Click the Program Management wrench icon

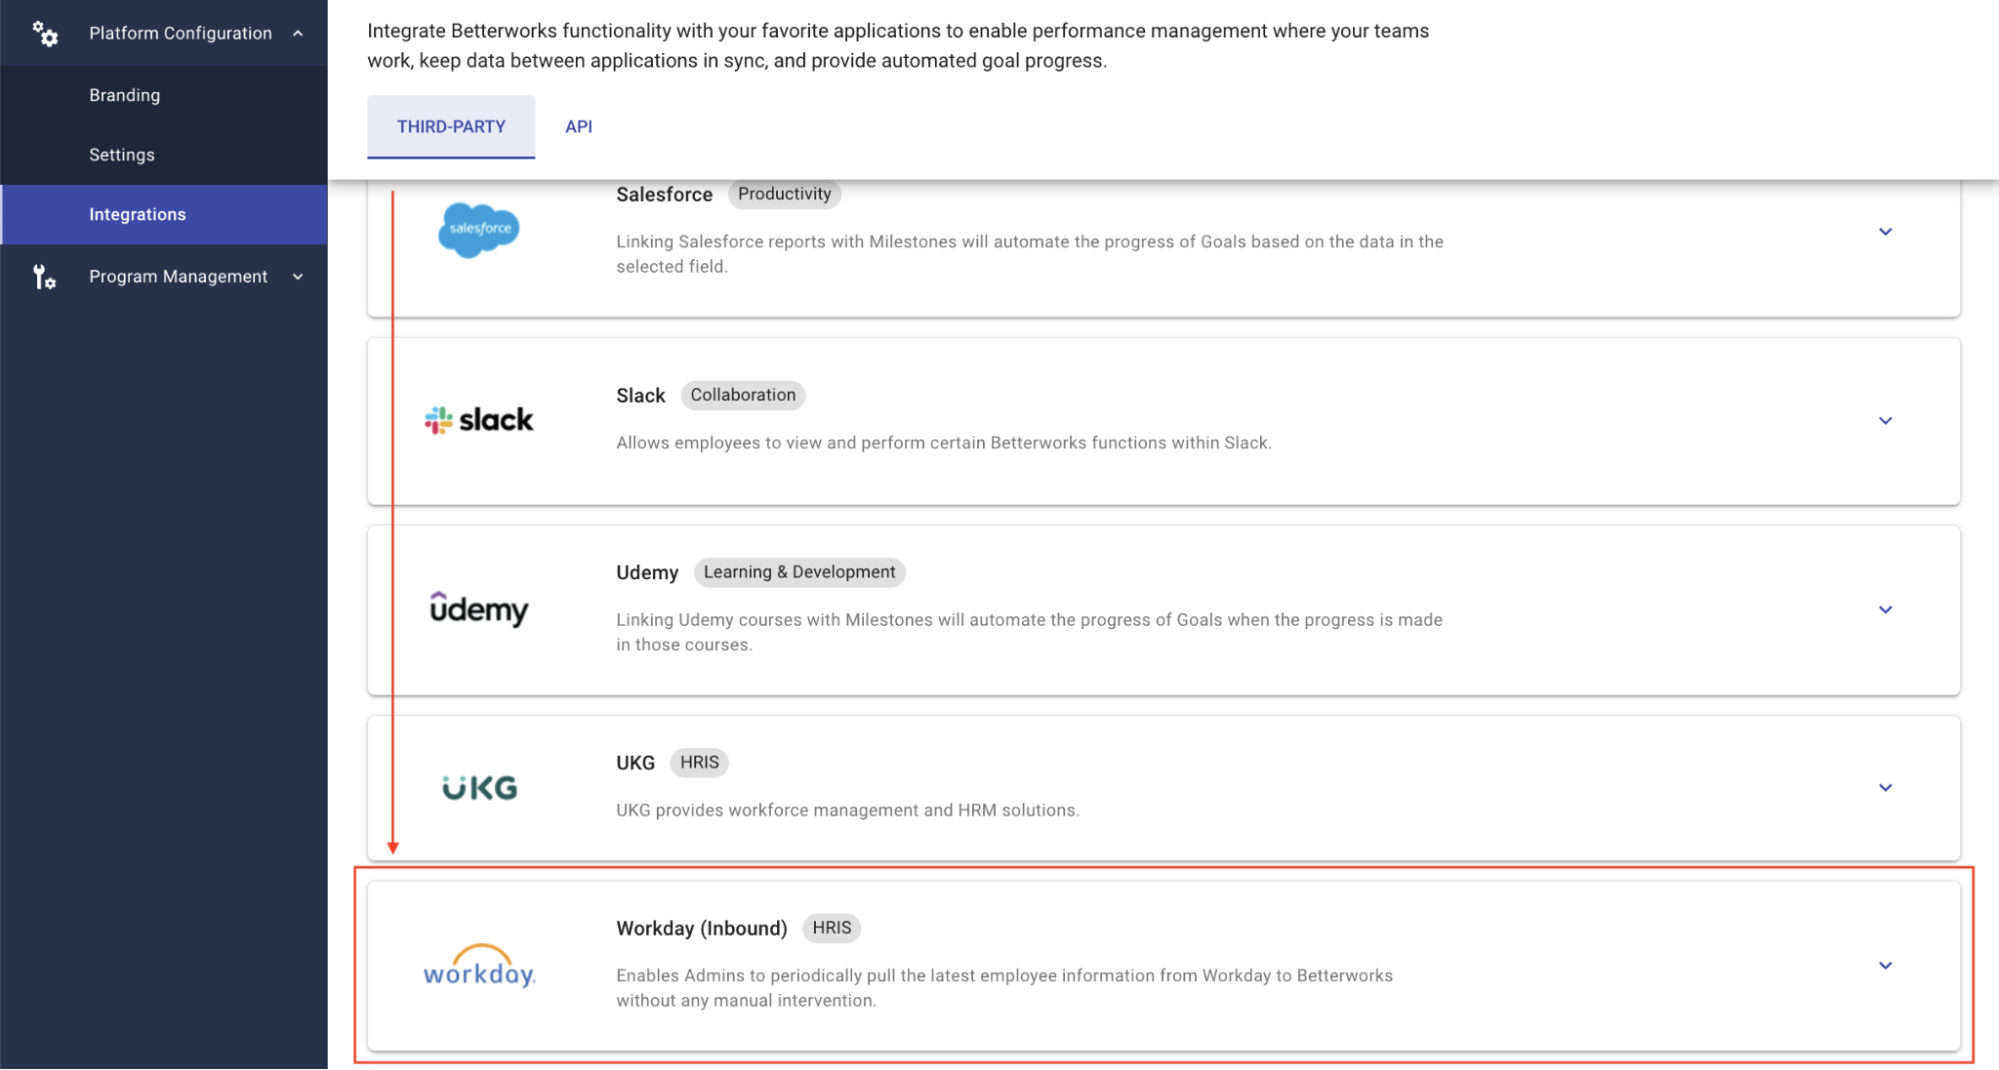[x=44, y=277]
